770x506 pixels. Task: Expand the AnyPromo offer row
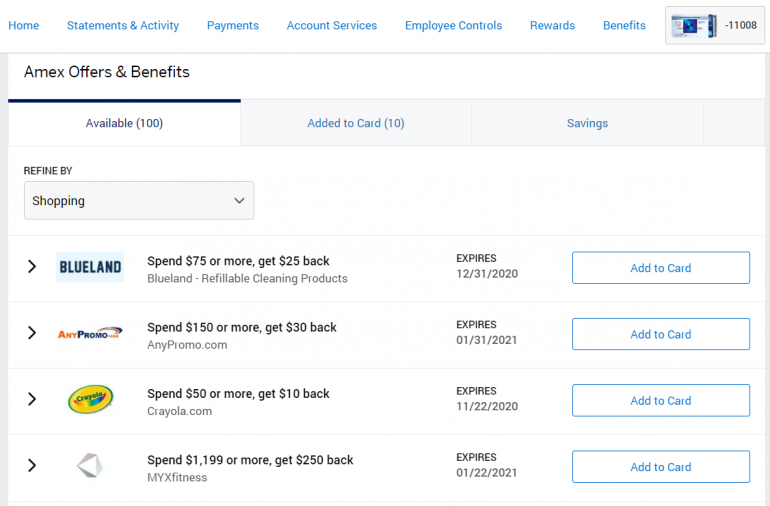32,333
